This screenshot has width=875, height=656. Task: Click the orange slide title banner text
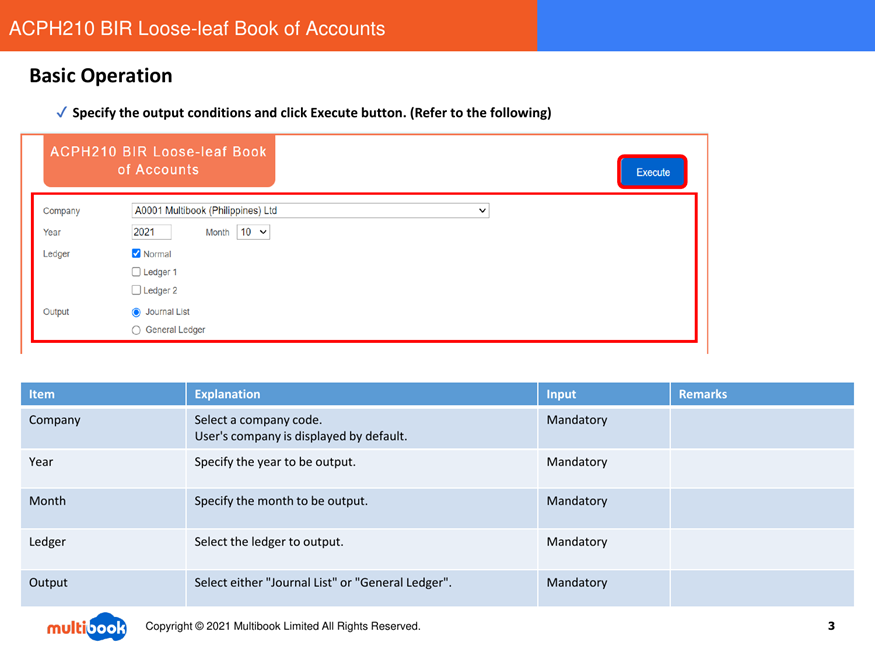pos(197,28)
